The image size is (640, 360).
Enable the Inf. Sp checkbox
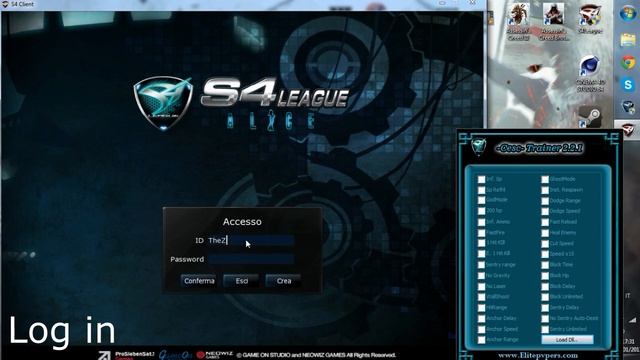[482, 179]
